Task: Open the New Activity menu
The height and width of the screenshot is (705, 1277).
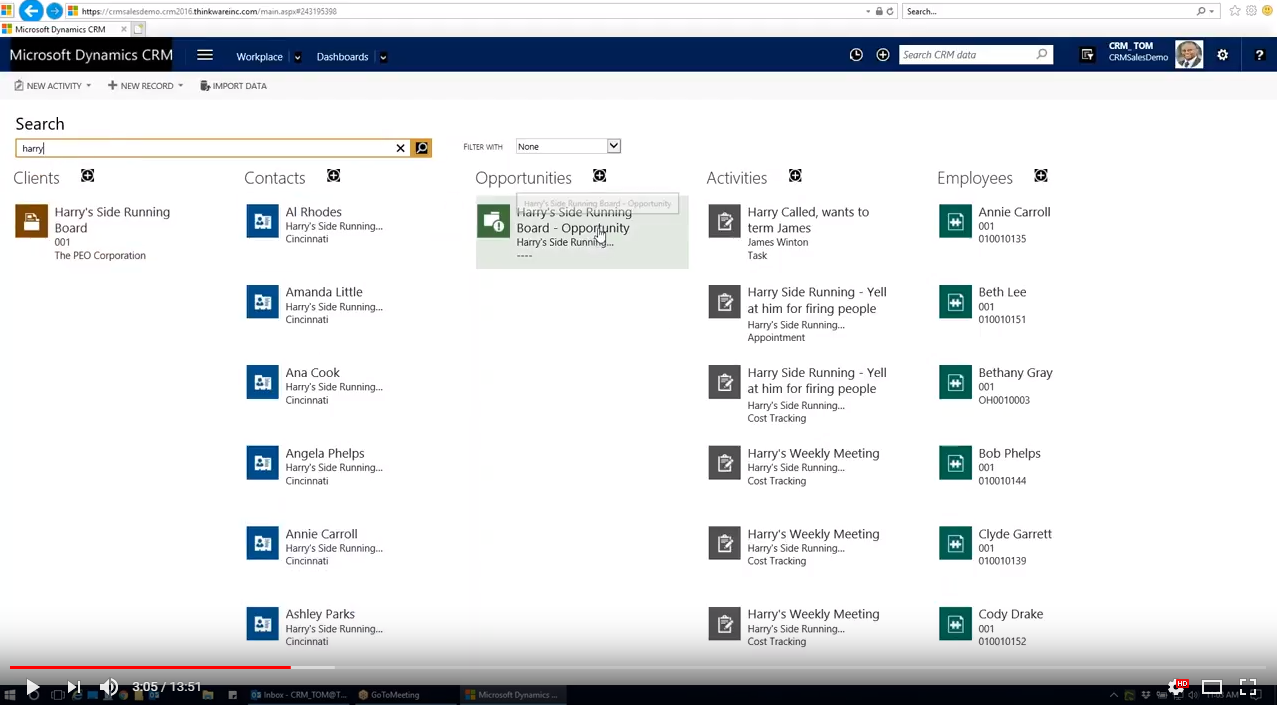Action: click(53, 86)
